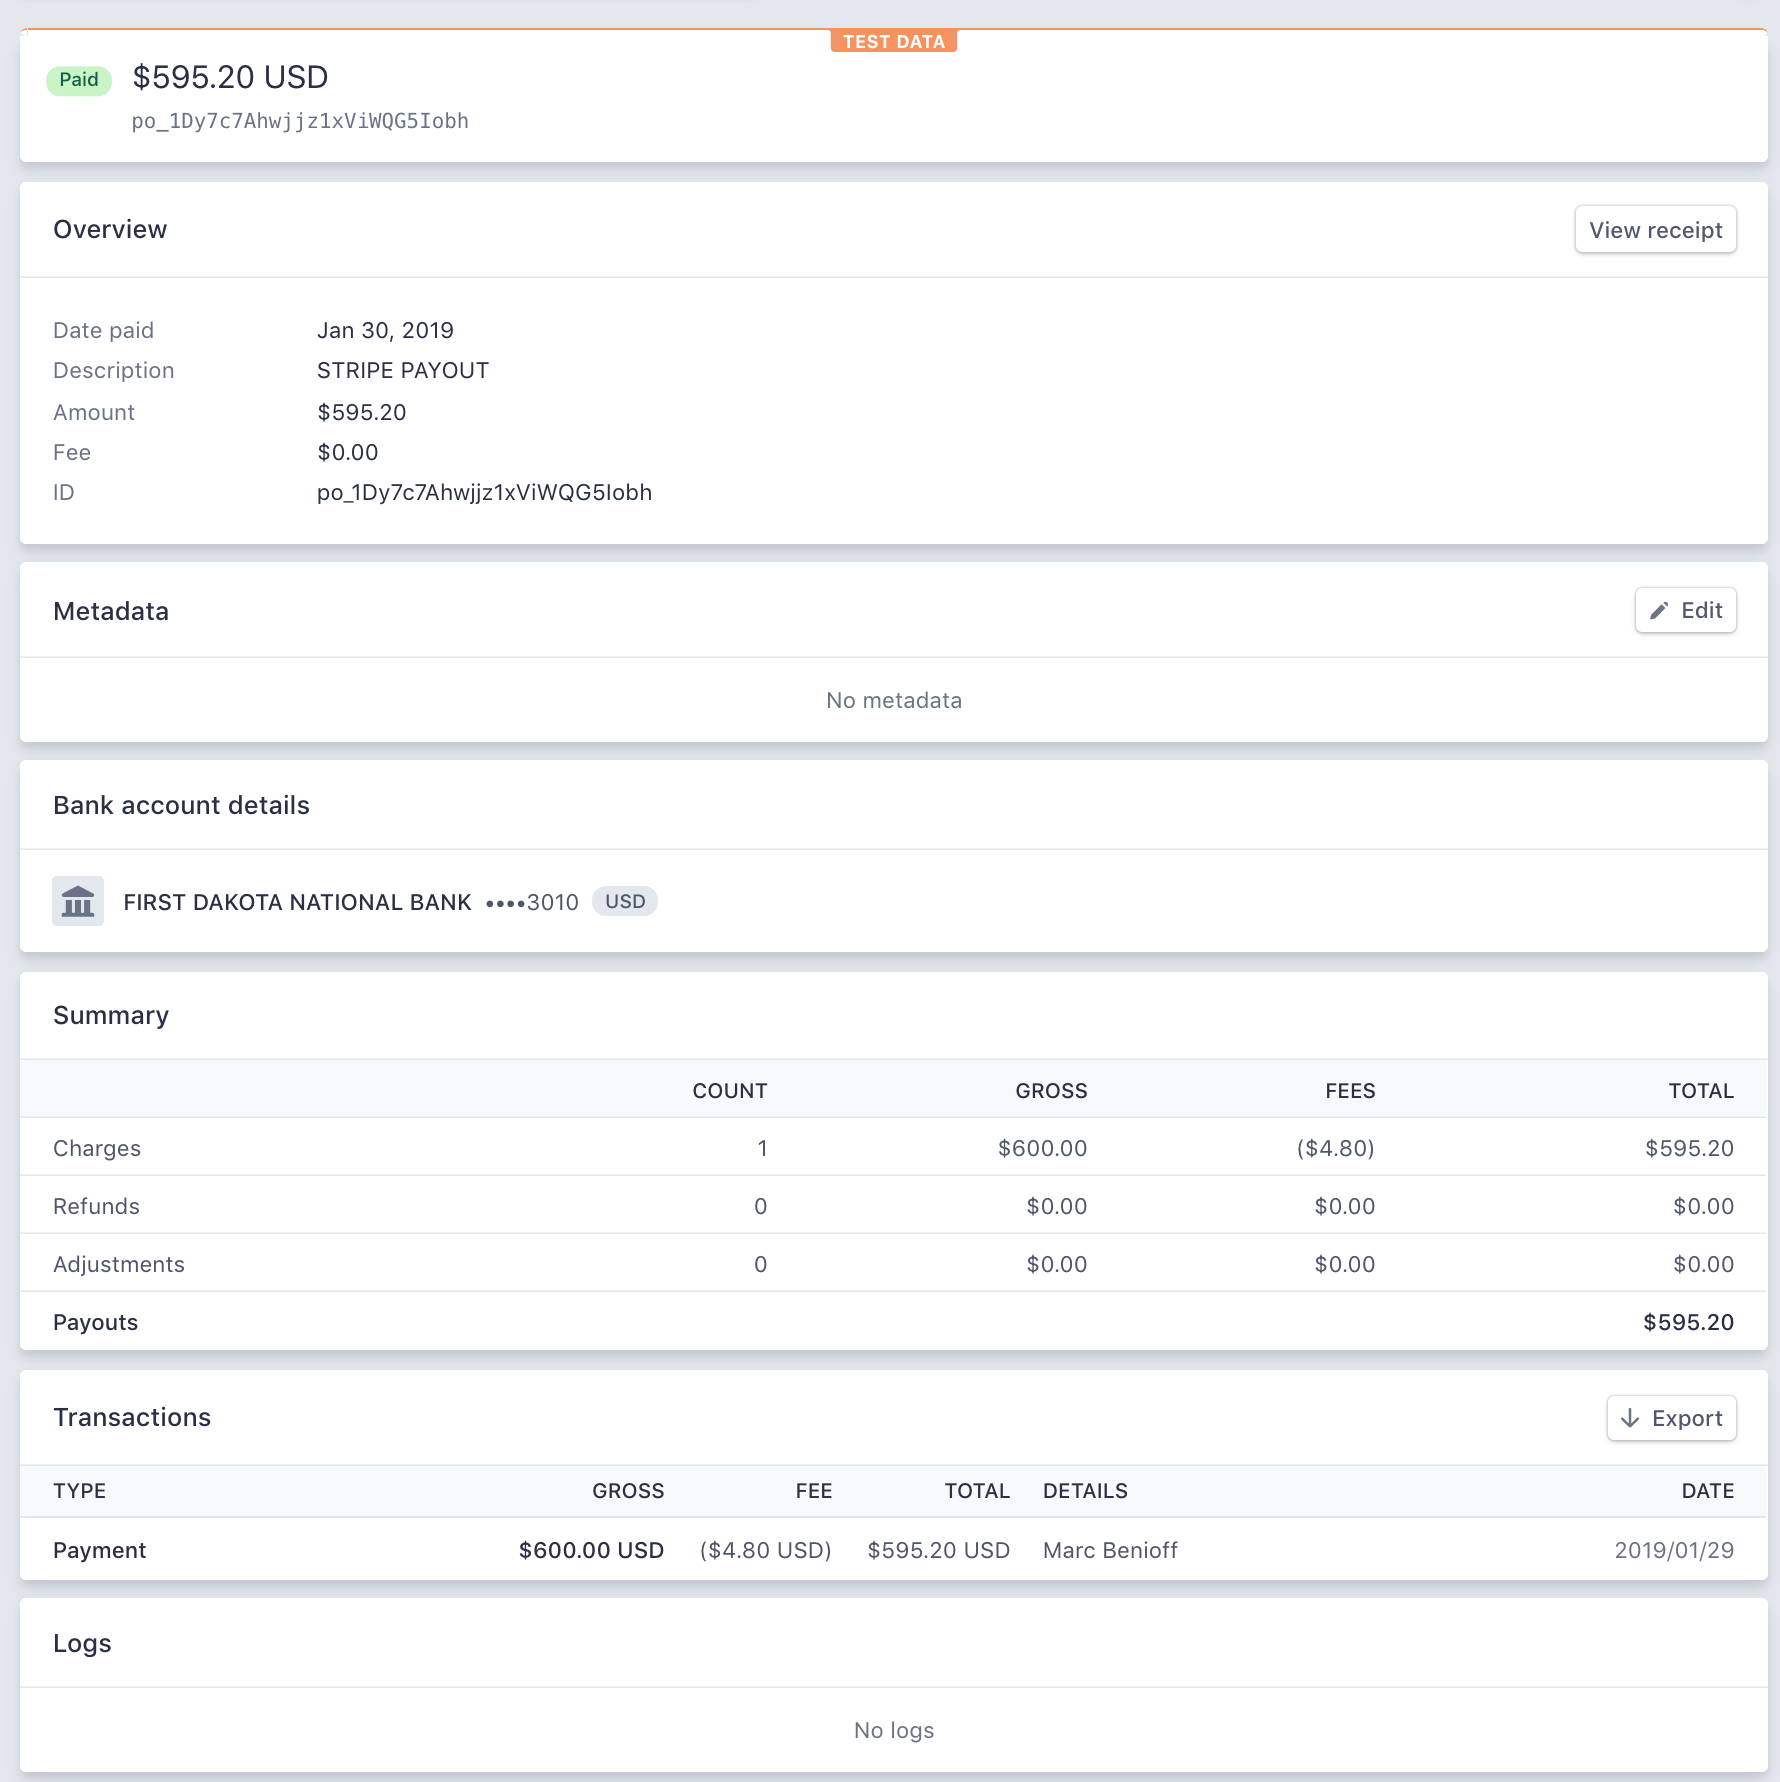Screen dimensions: 1780x1782
Task: Click the Overview Fee value $0.00
Action: pyautogui.click(x=348, y=452)
